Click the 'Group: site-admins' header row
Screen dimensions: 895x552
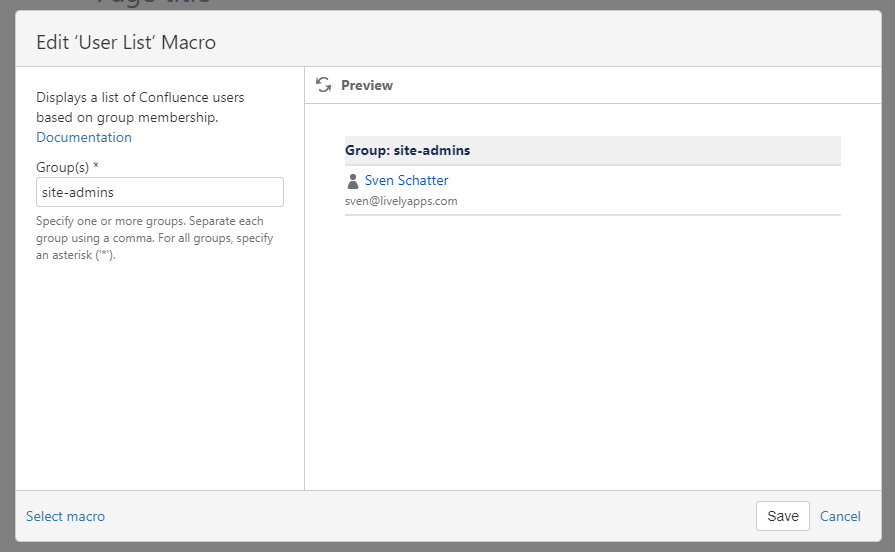[x=592, y=150]
